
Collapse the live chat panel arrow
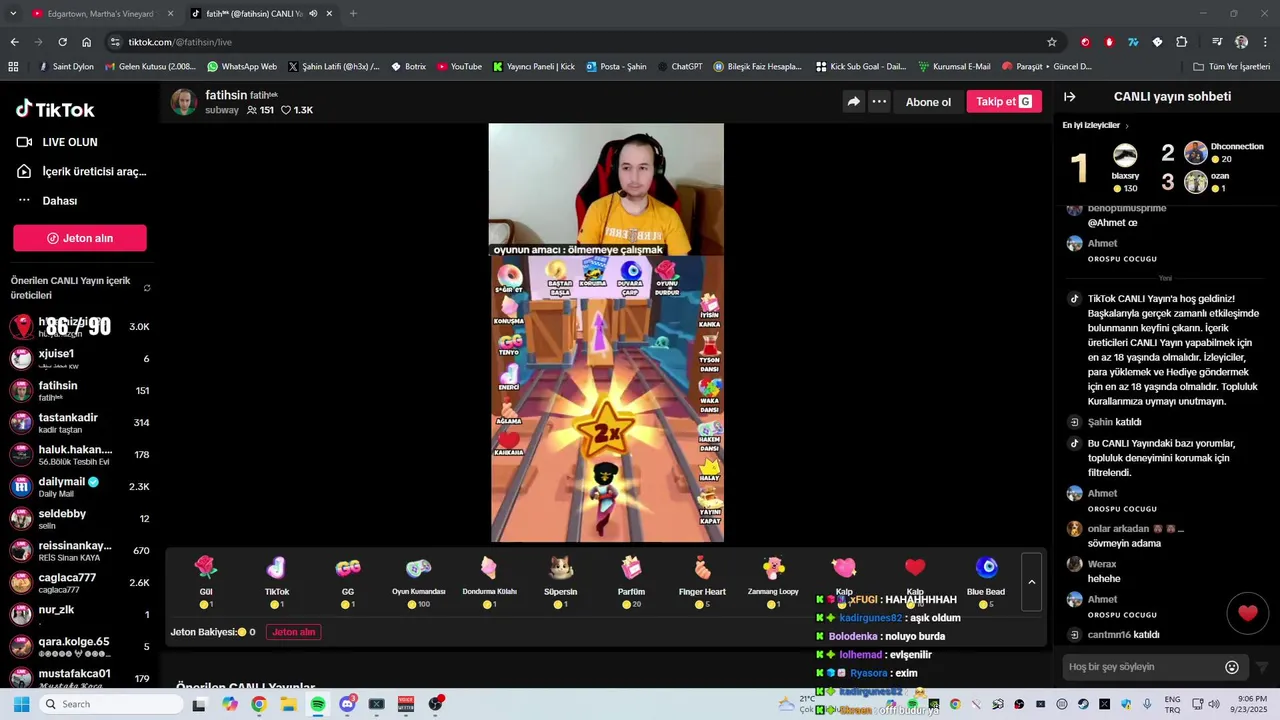pyautogui.click(x=1069, y=97)
